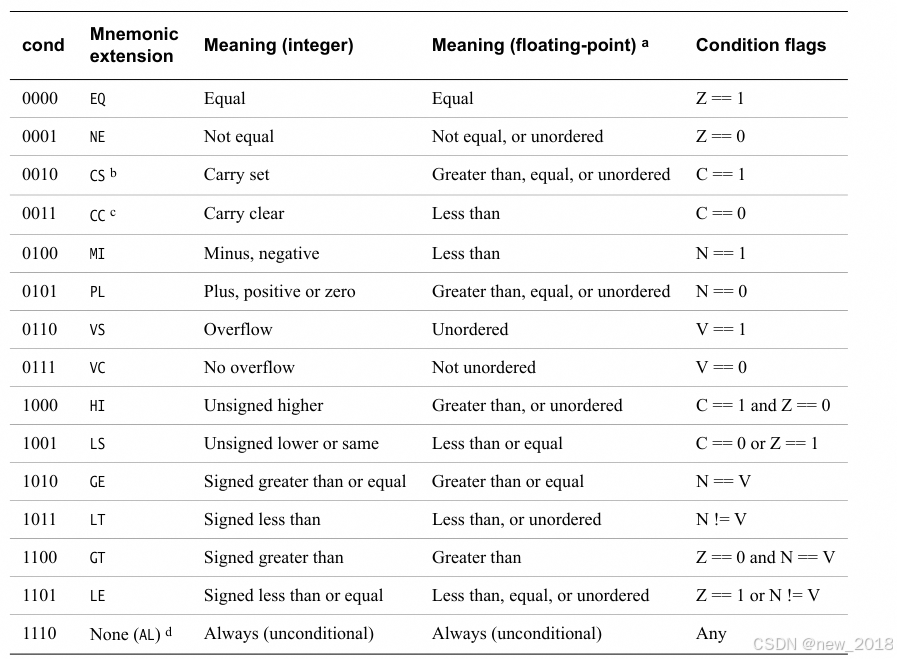Image resolution: width=897 pixels, height=659 pixels.
Task: Click the 'Not unordered' floating-point meaning
Action: [483, 367]
